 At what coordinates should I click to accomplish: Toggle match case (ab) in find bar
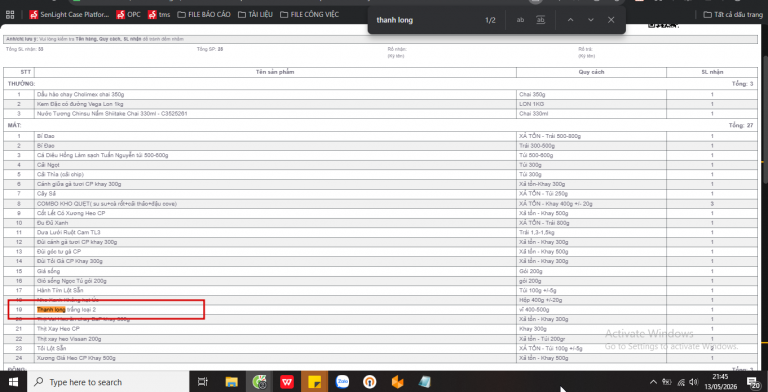[x=521, y=20]
